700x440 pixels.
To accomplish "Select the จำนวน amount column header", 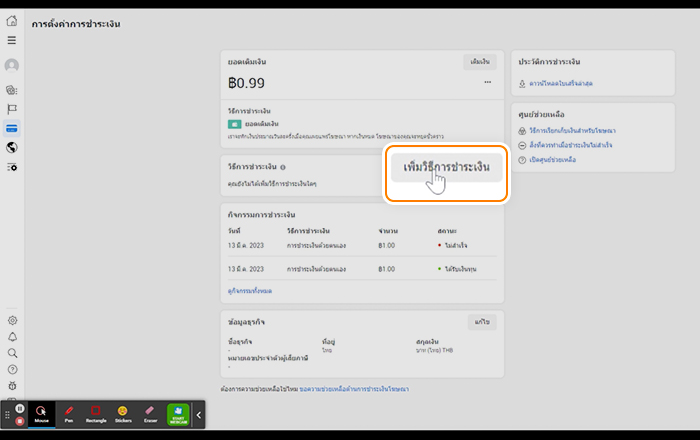I will point(388,231).
